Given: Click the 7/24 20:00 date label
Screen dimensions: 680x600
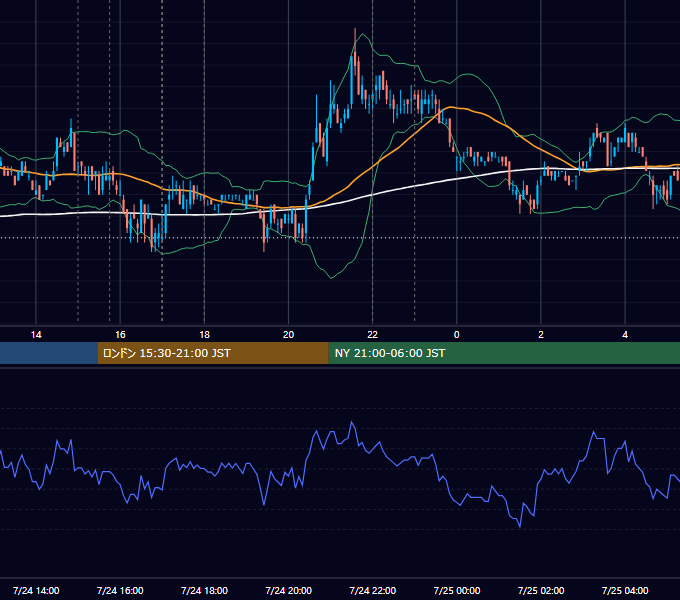Looking at the screenshot, I should [x=288, y=590].
